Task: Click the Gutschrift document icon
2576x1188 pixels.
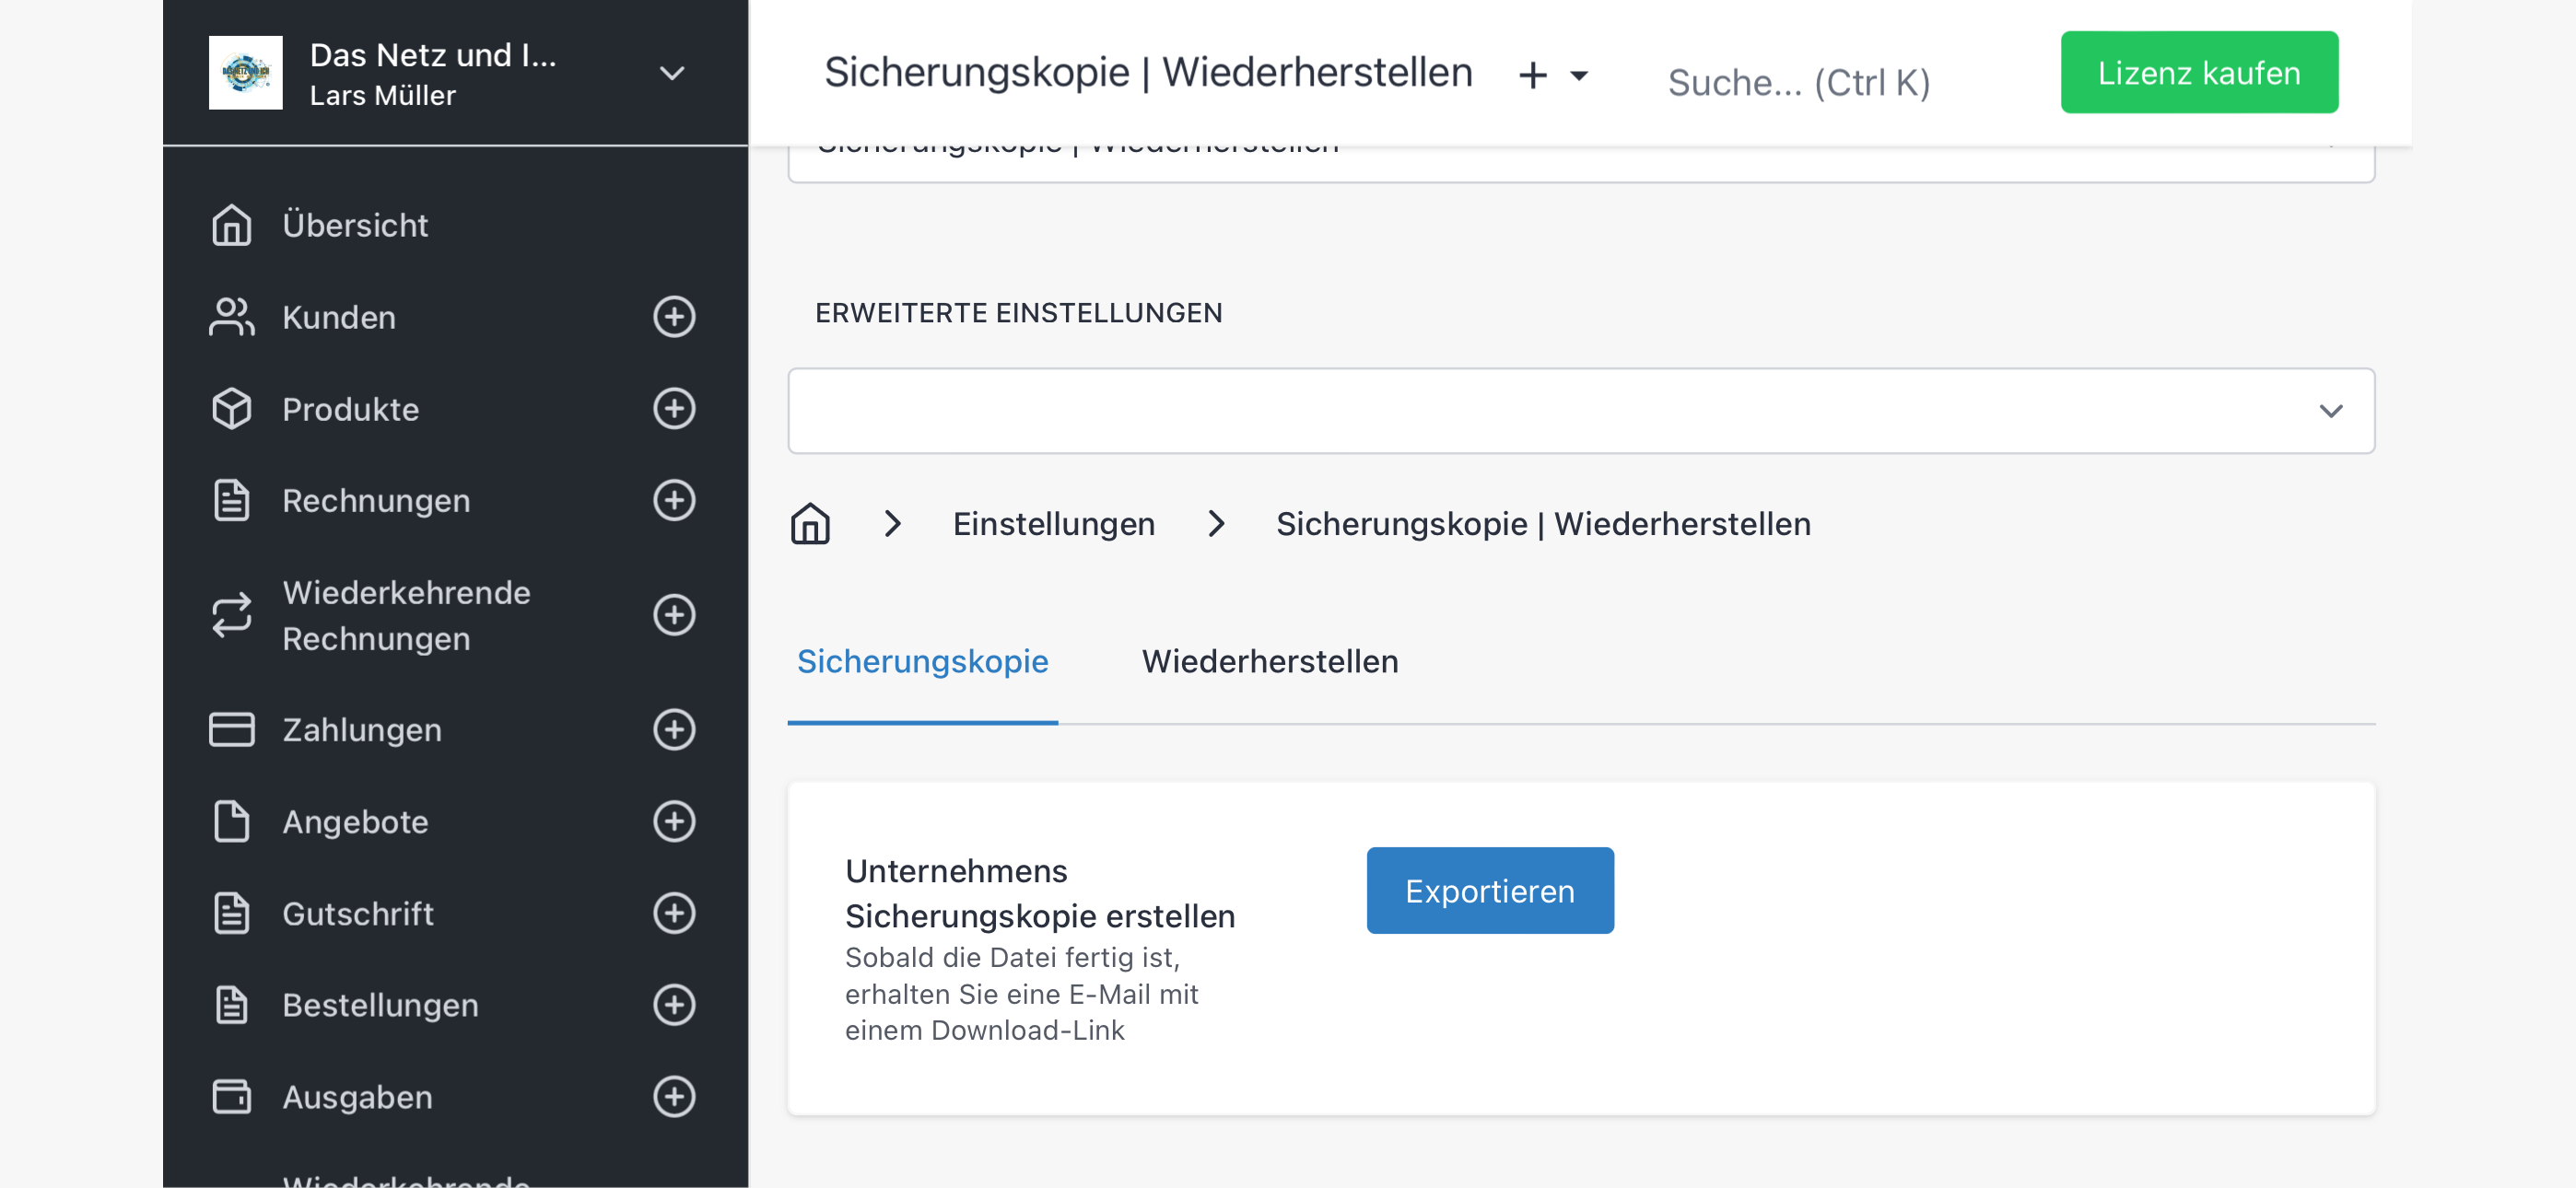Action: coord(231,913)
